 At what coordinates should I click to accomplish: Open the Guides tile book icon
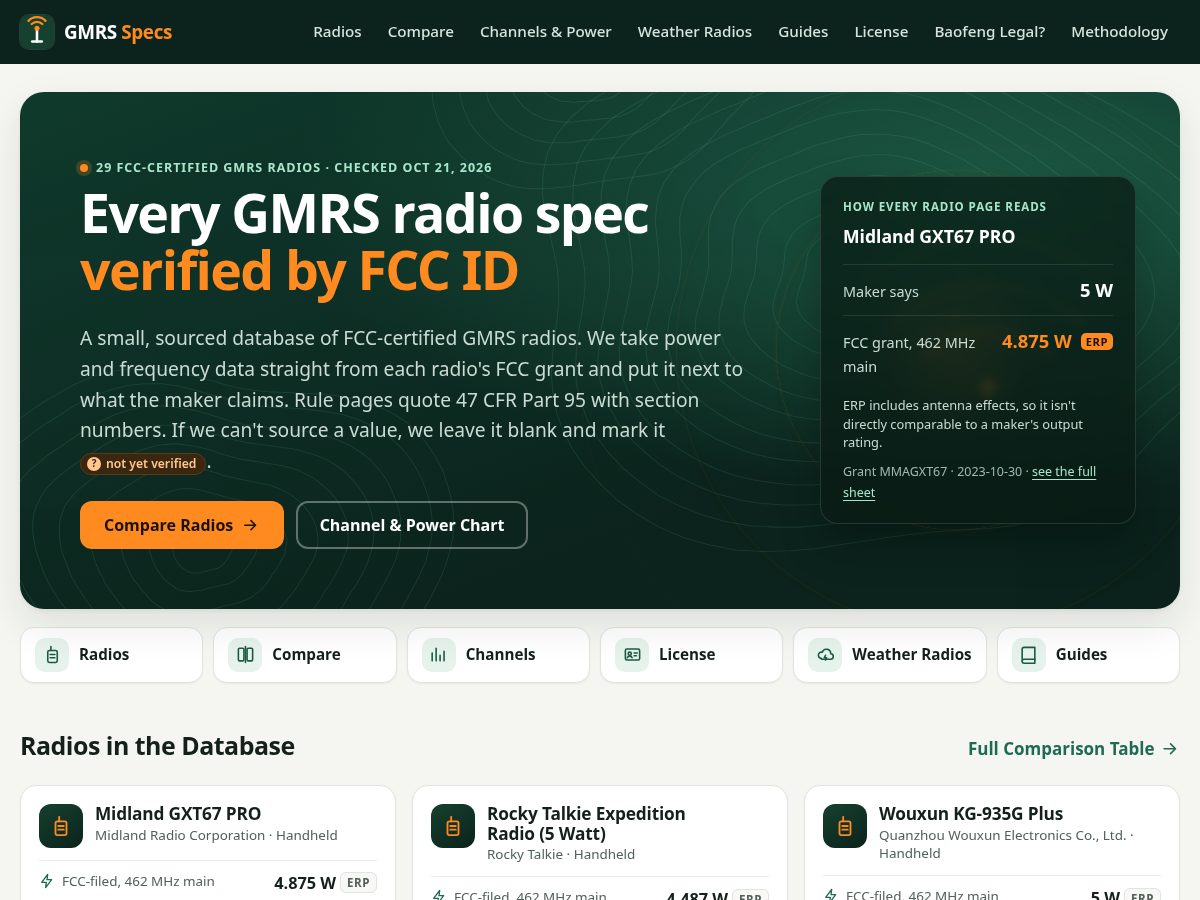coord(1028,655)
